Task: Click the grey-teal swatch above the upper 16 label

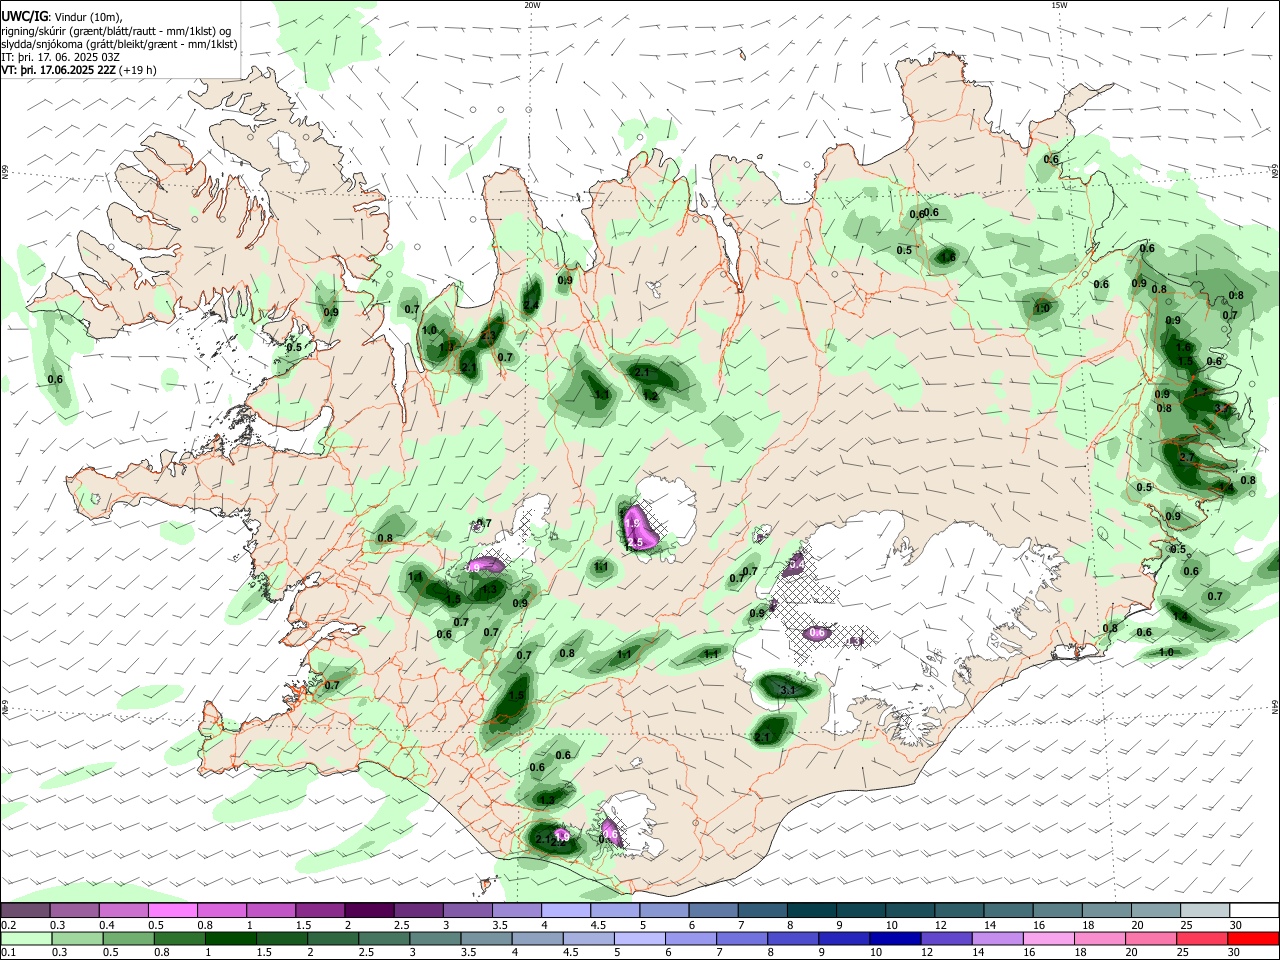Action: [1057, 910]
